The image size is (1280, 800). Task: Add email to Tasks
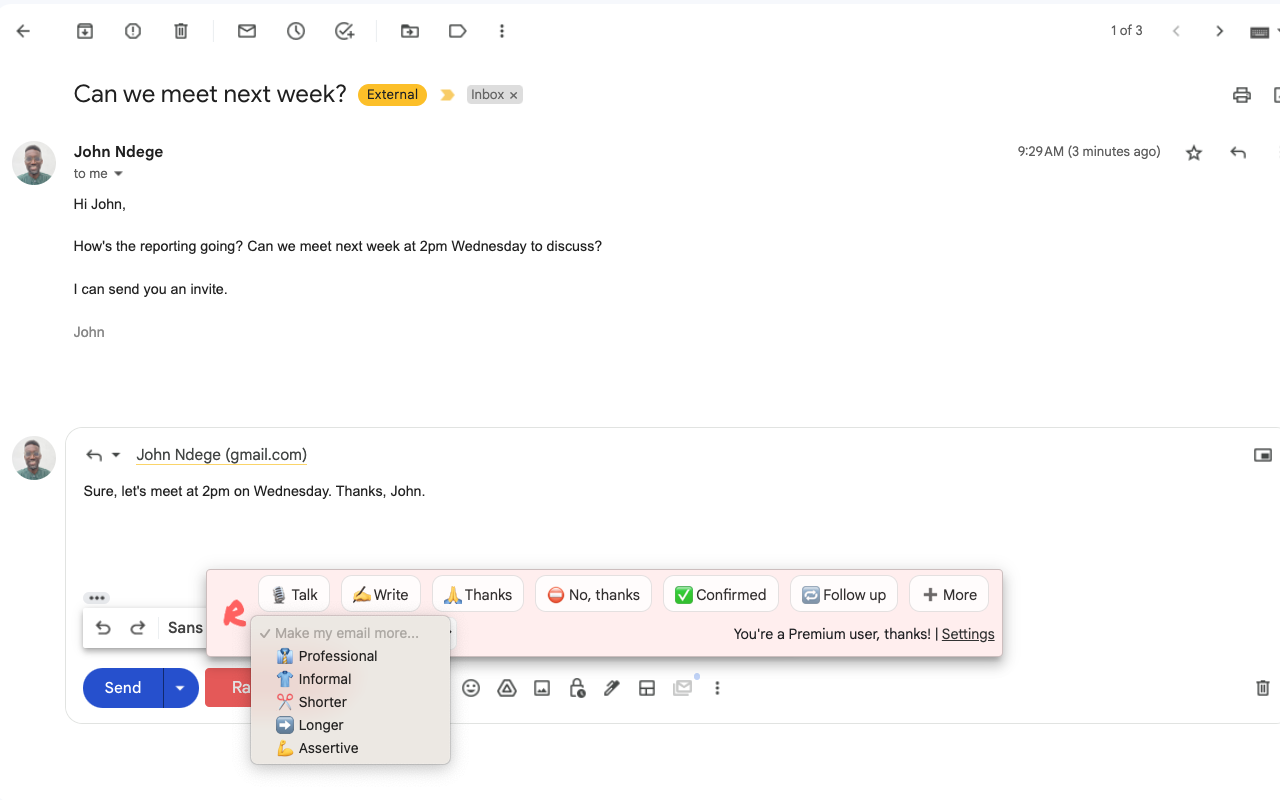345,31
